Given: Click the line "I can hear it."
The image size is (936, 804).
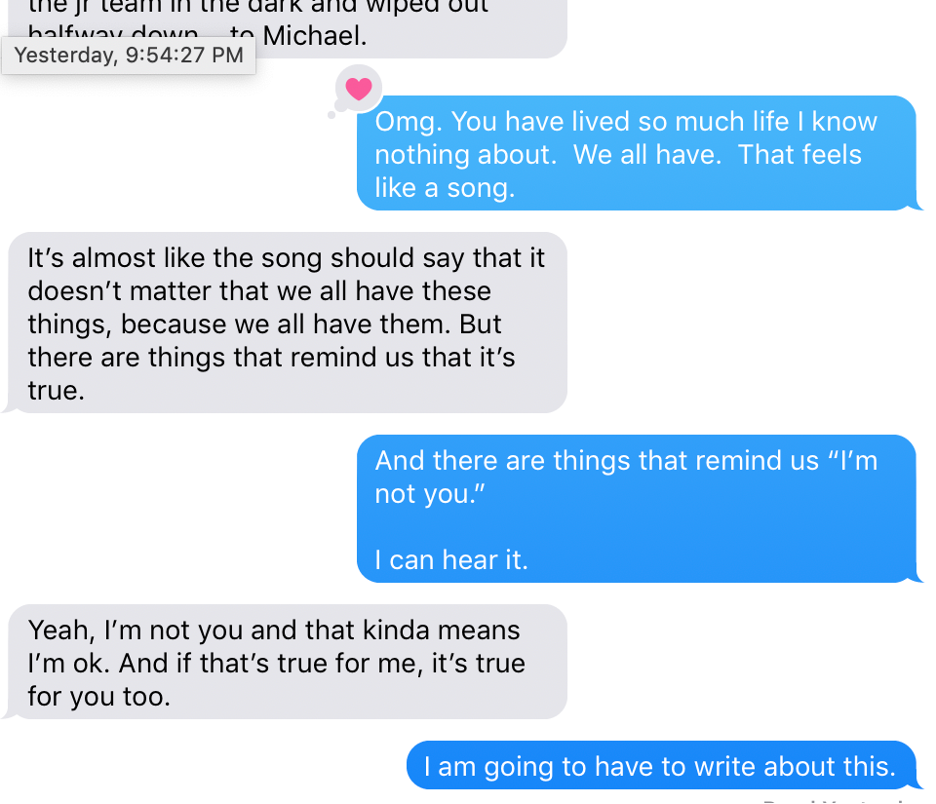Looking at the screenshot, I should (x=450, y=560).
